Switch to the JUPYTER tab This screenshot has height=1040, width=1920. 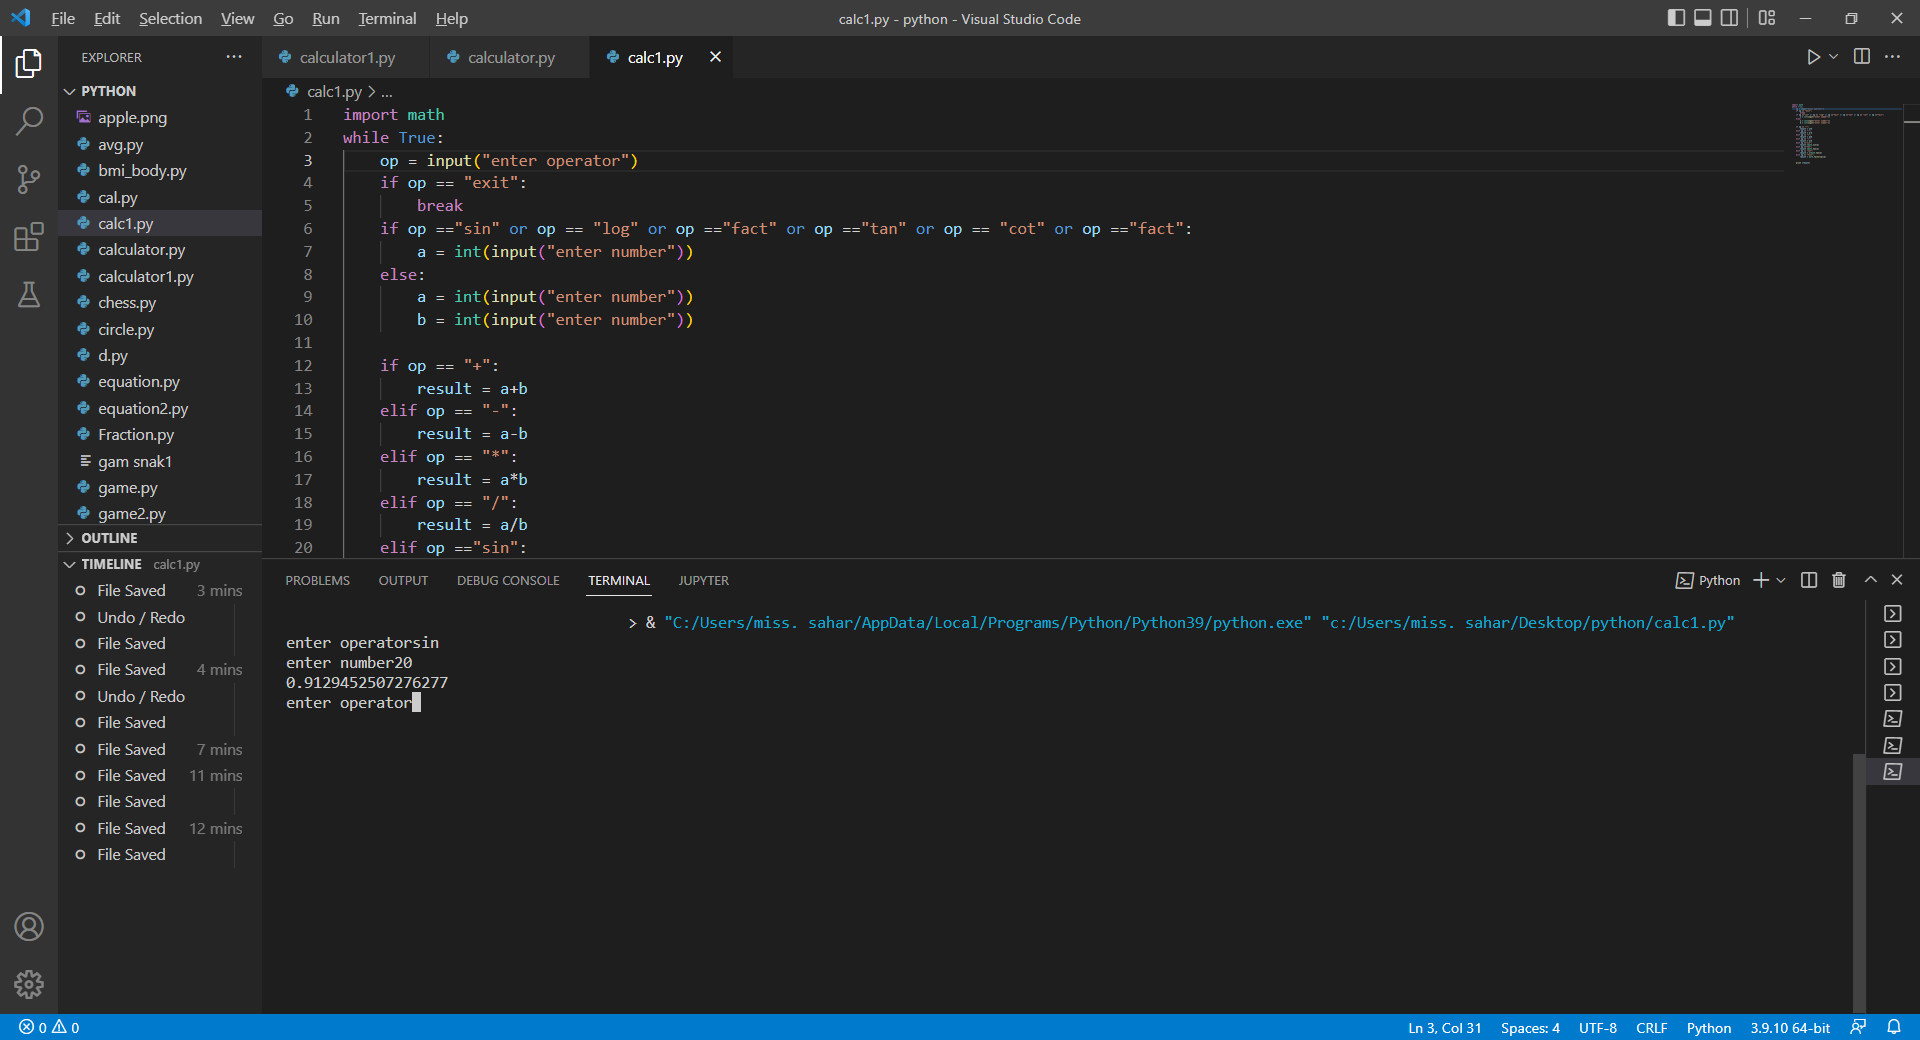(703, 580)
